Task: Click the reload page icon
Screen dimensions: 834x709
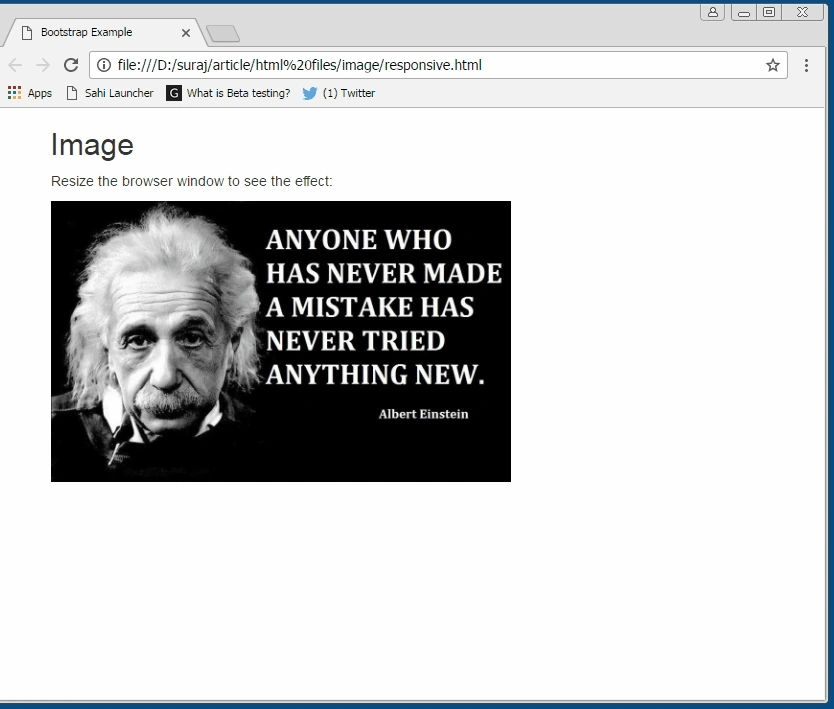Action: point(71,65)
